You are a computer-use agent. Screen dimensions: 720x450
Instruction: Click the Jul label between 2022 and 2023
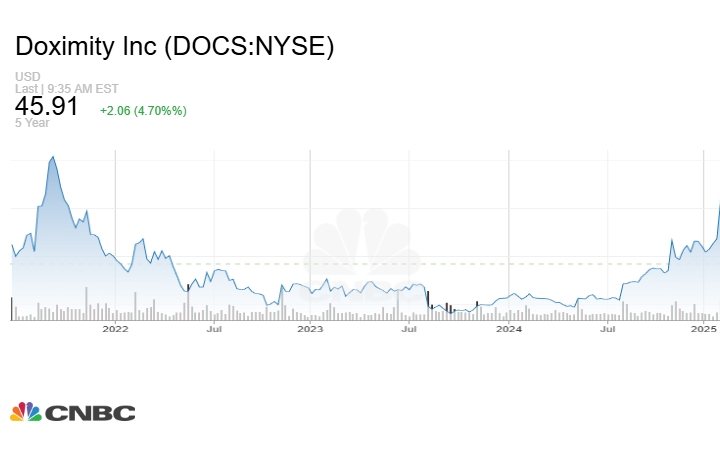click(x=214, y=329)
